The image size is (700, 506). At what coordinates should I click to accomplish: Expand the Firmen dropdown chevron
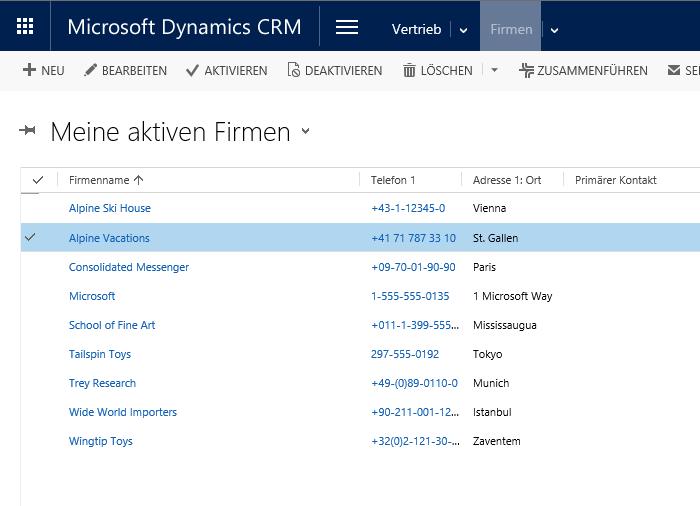point(554,30)
